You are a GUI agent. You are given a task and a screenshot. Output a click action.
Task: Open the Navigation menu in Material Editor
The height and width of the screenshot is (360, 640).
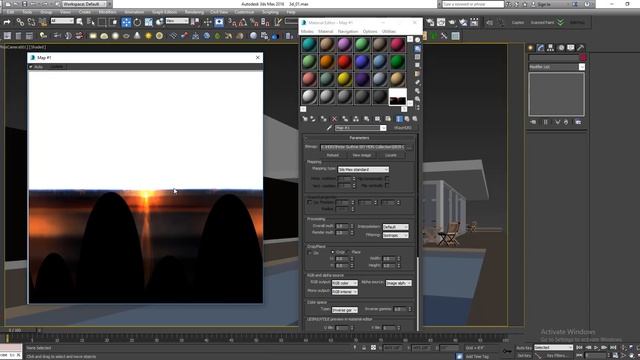pos(348,31)
